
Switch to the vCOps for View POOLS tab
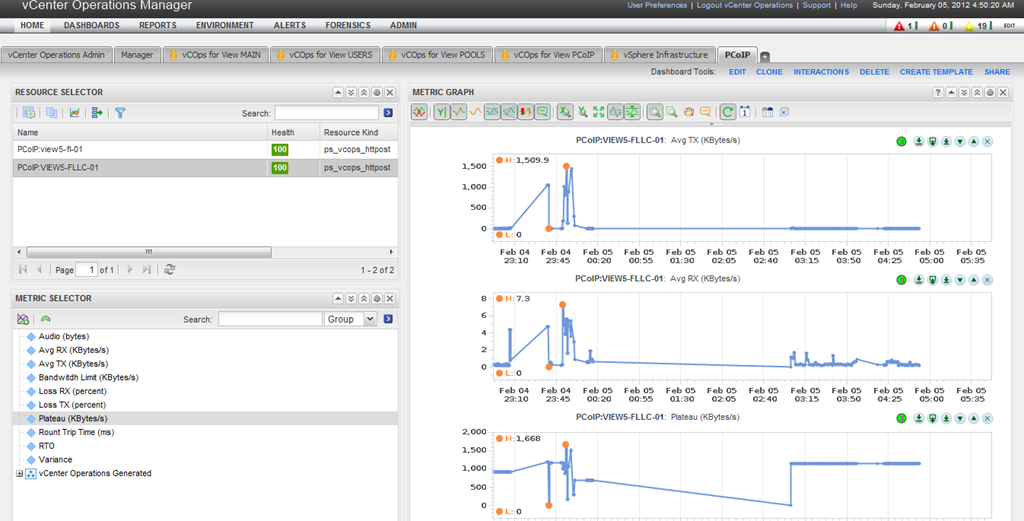pyautogui.click(x=436, y=55)
